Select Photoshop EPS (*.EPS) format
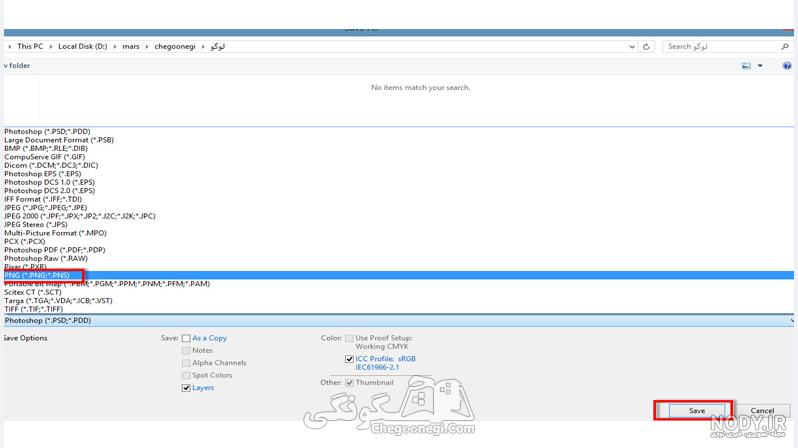The image size is (798, 448). tap(43, 174)
